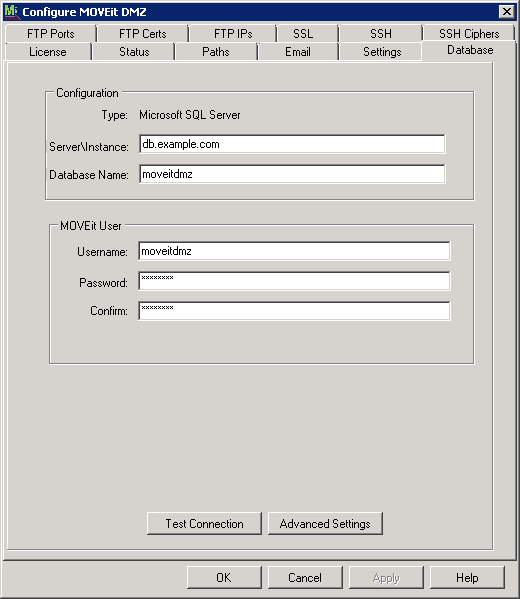View the Status tab
This screenshot has width=520, height=599.
click(x=134, y=52)
